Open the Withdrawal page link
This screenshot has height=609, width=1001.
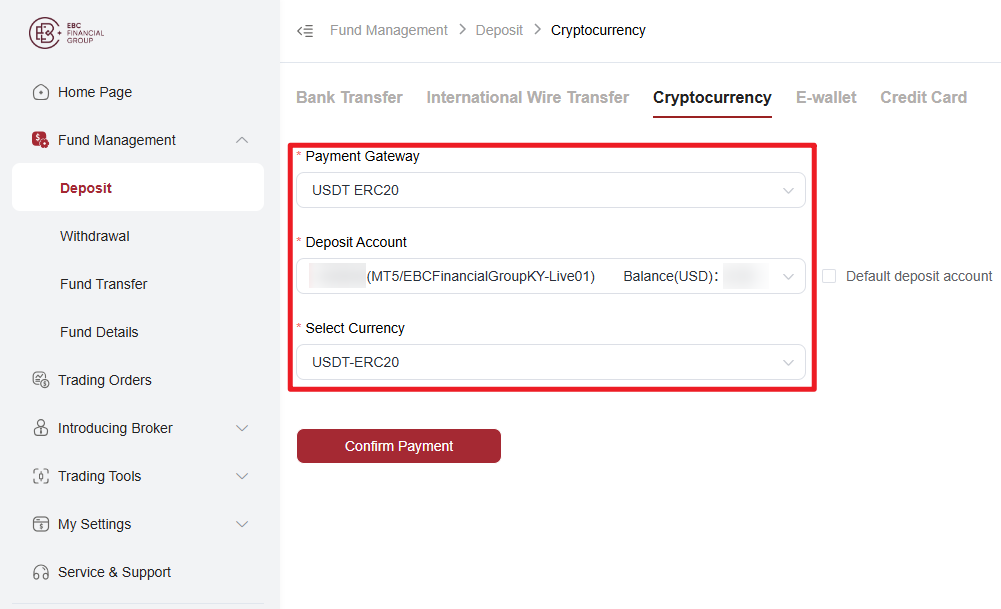point(94,236)
